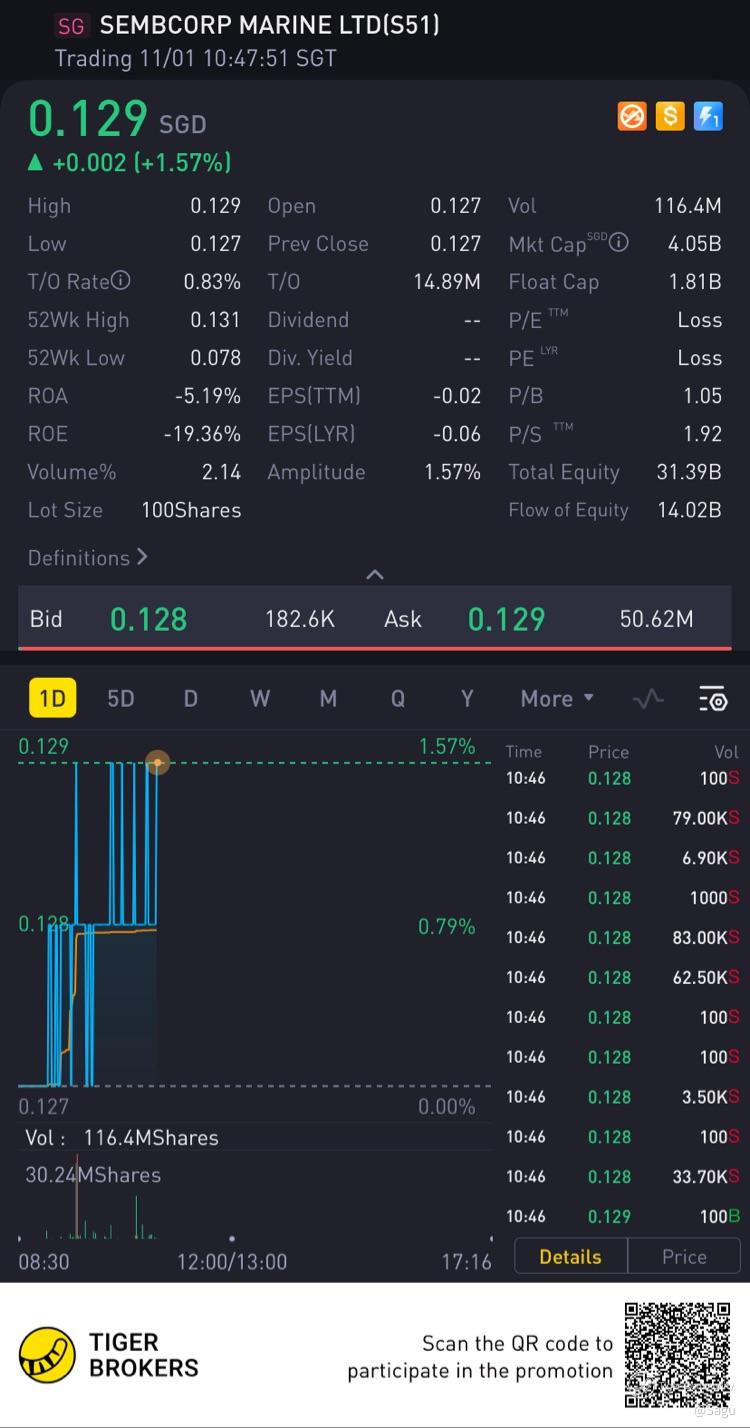Image resolution: width=750 pixels, height=1428 pixels.
Task: Tap the 0.129 trade with 100B volume
Action: click(622, 1217)
